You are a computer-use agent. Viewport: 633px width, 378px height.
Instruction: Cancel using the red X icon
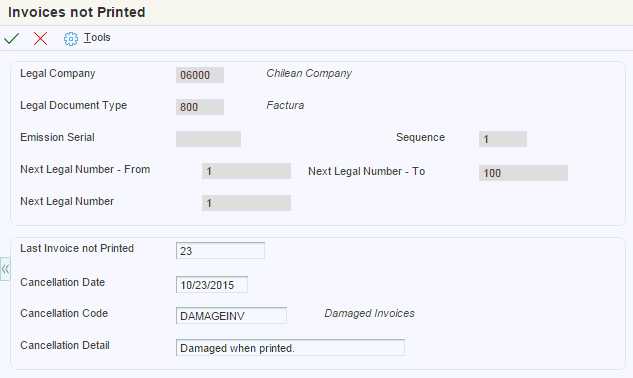pos(40,39)
